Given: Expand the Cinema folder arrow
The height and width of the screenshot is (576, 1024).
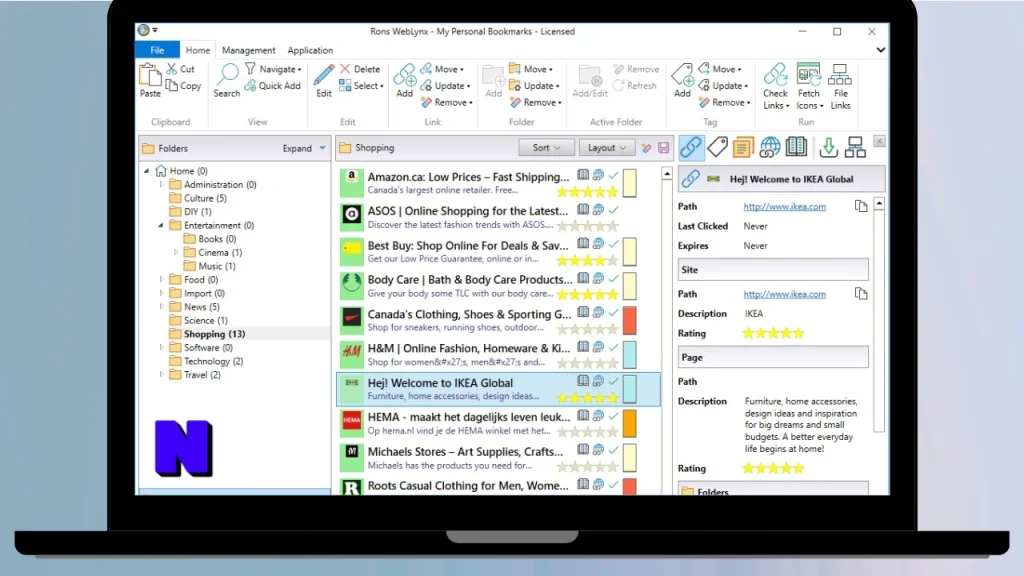Looking at the screenshot, I should click(x=176, y=252).
